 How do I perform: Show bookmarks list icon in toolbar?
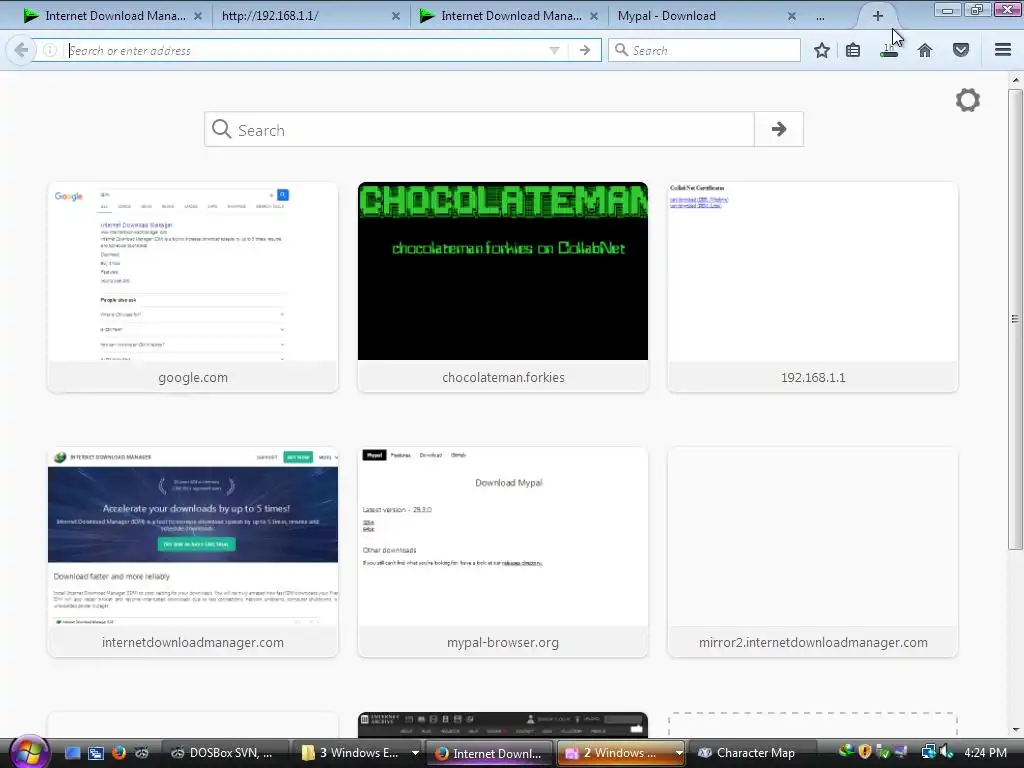coord(853,50)
